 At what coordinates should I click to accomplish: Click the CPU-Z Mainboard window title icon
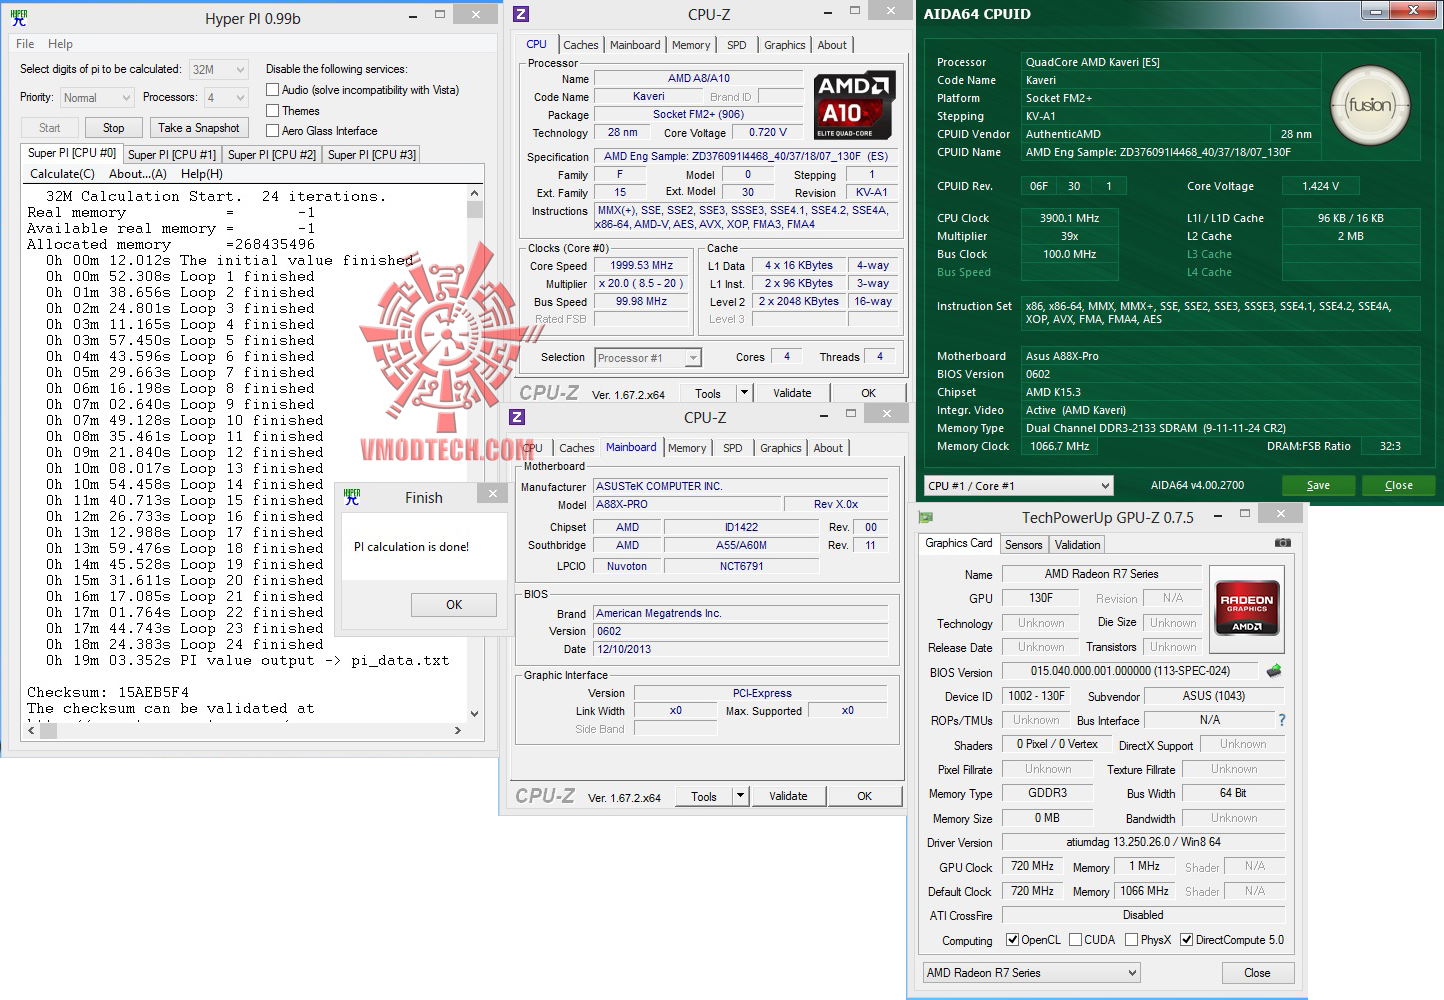(517, 417)
